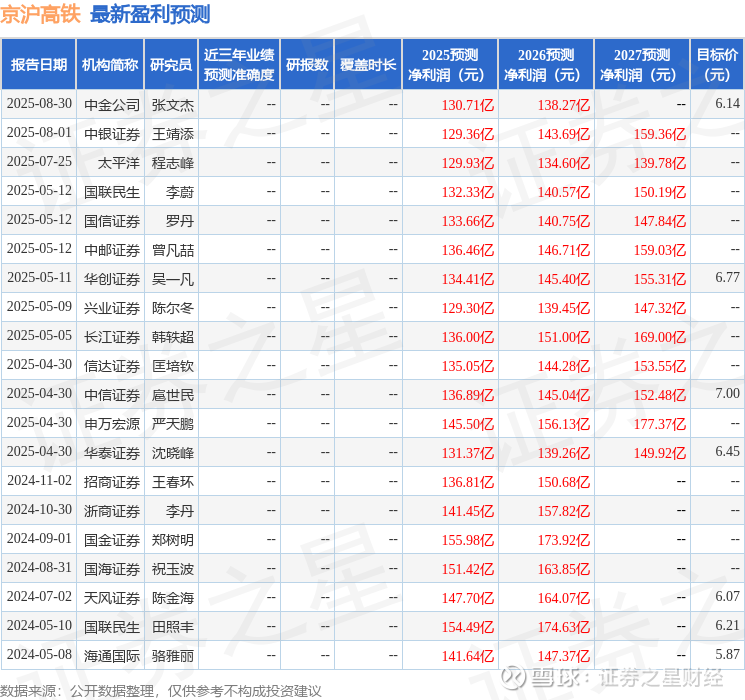Click date cell 2025-08-30
Viewport: 745px width, 700px height.
click(39, 104)
